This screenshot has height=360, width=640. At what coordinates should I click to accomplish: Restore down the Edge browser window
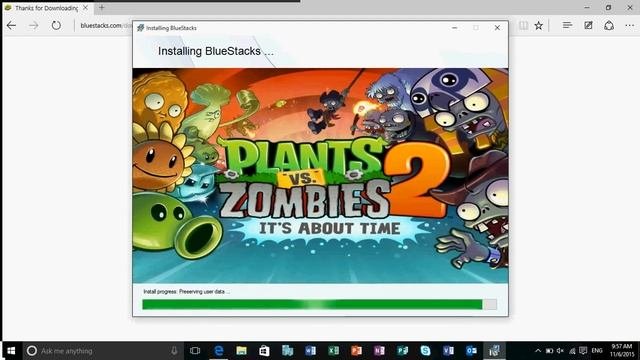(608, 7)
